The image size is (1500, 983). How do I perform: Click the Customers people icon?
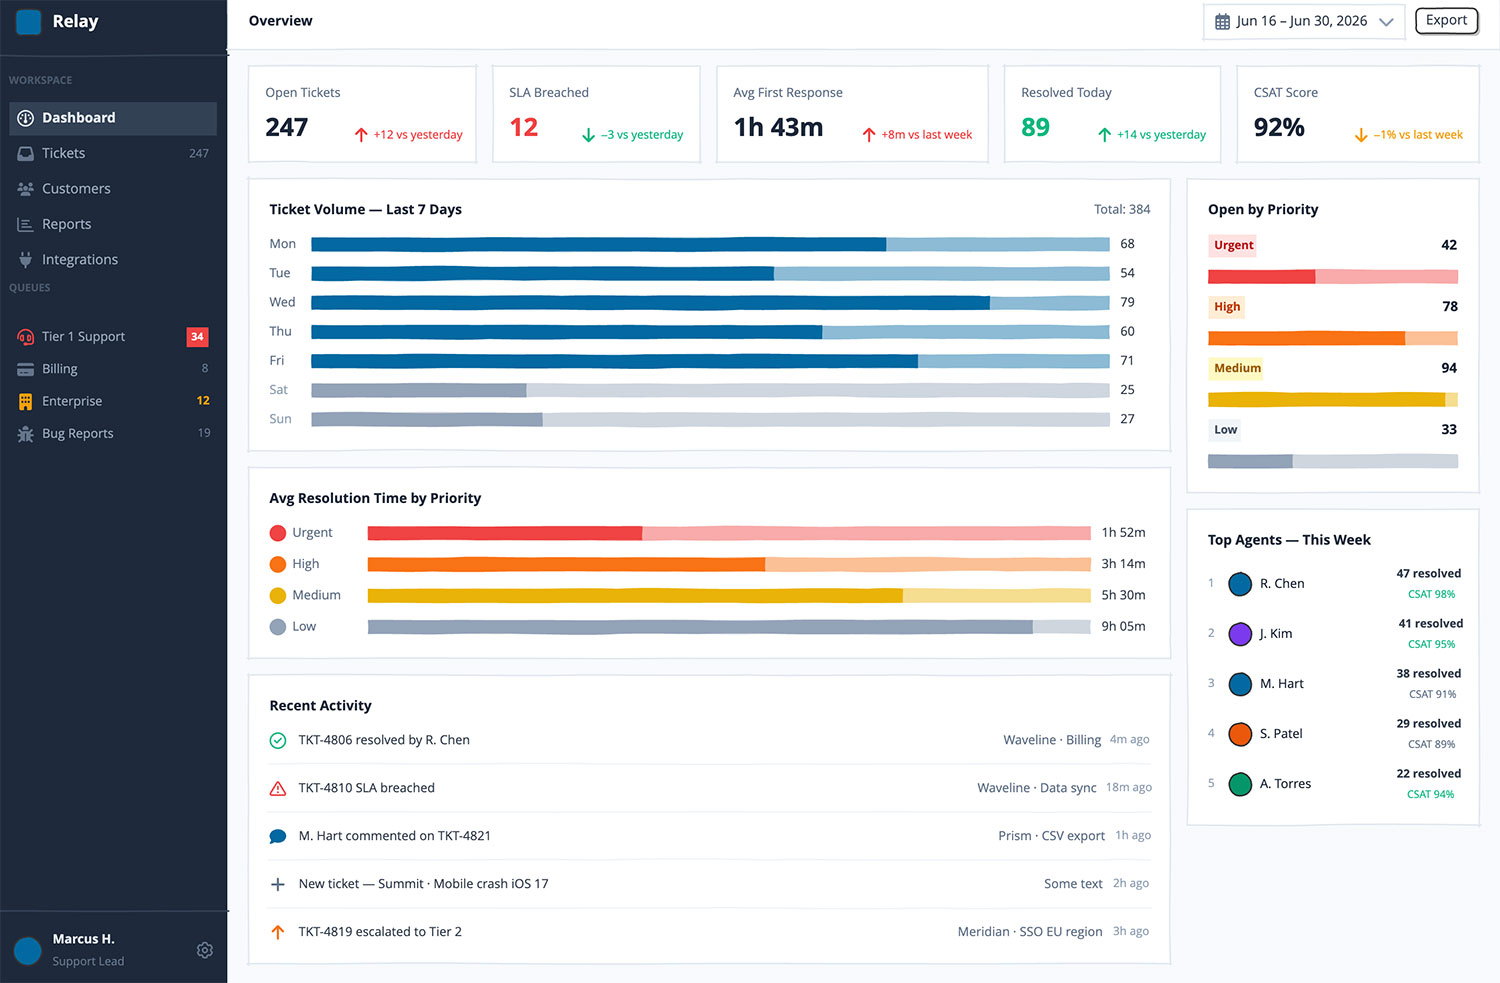(x=26, y=189)
